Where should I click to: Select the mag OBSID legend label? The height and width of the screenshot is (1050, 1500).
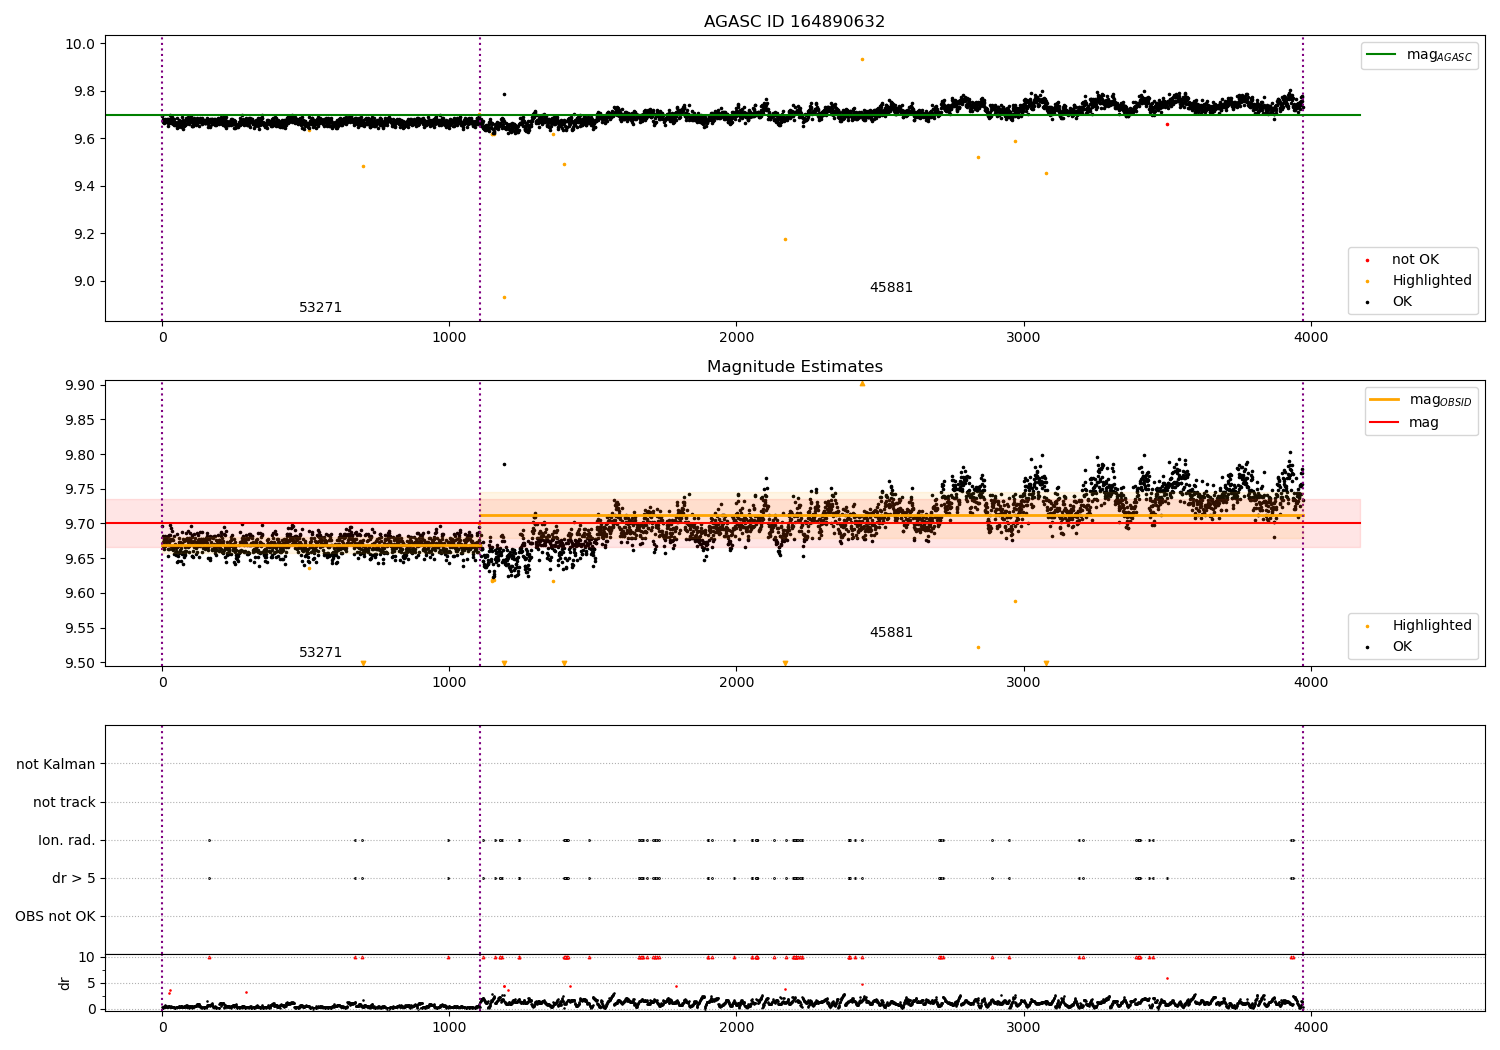click(x=1440, y=400)
